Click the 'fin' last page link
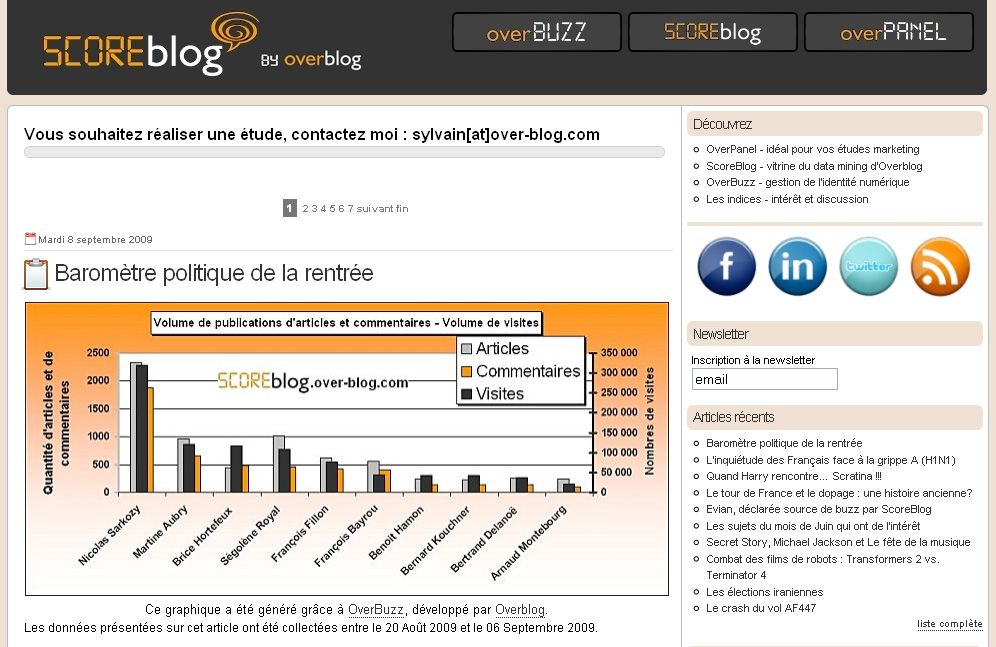Viewport: 996px width, 647px height. point(401,208)
